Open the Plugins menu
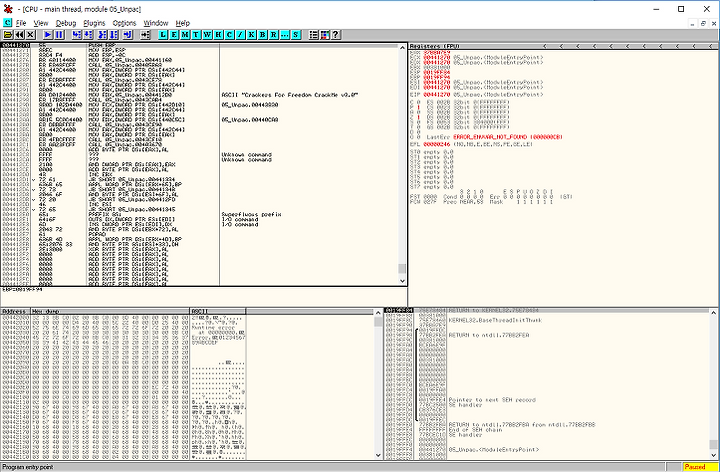Viewport: 720px width, 472px height. [94, 23]
